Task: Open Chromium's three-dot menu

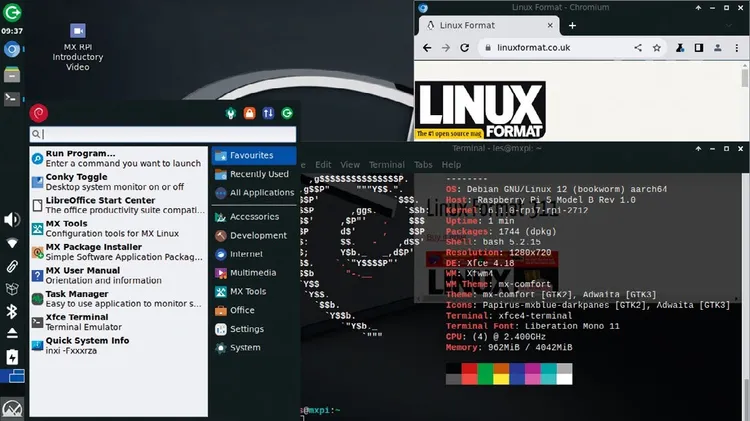Action: (737, 48)
